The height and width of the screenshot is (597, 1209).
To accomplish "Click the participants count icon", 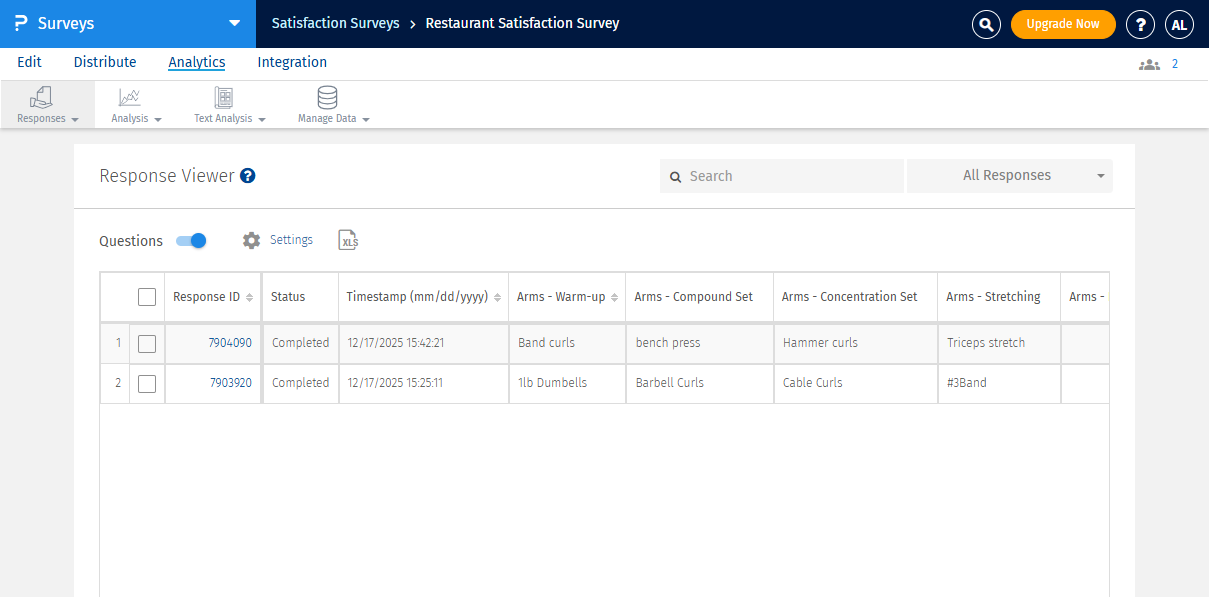I will click(x=1149, y=63).
